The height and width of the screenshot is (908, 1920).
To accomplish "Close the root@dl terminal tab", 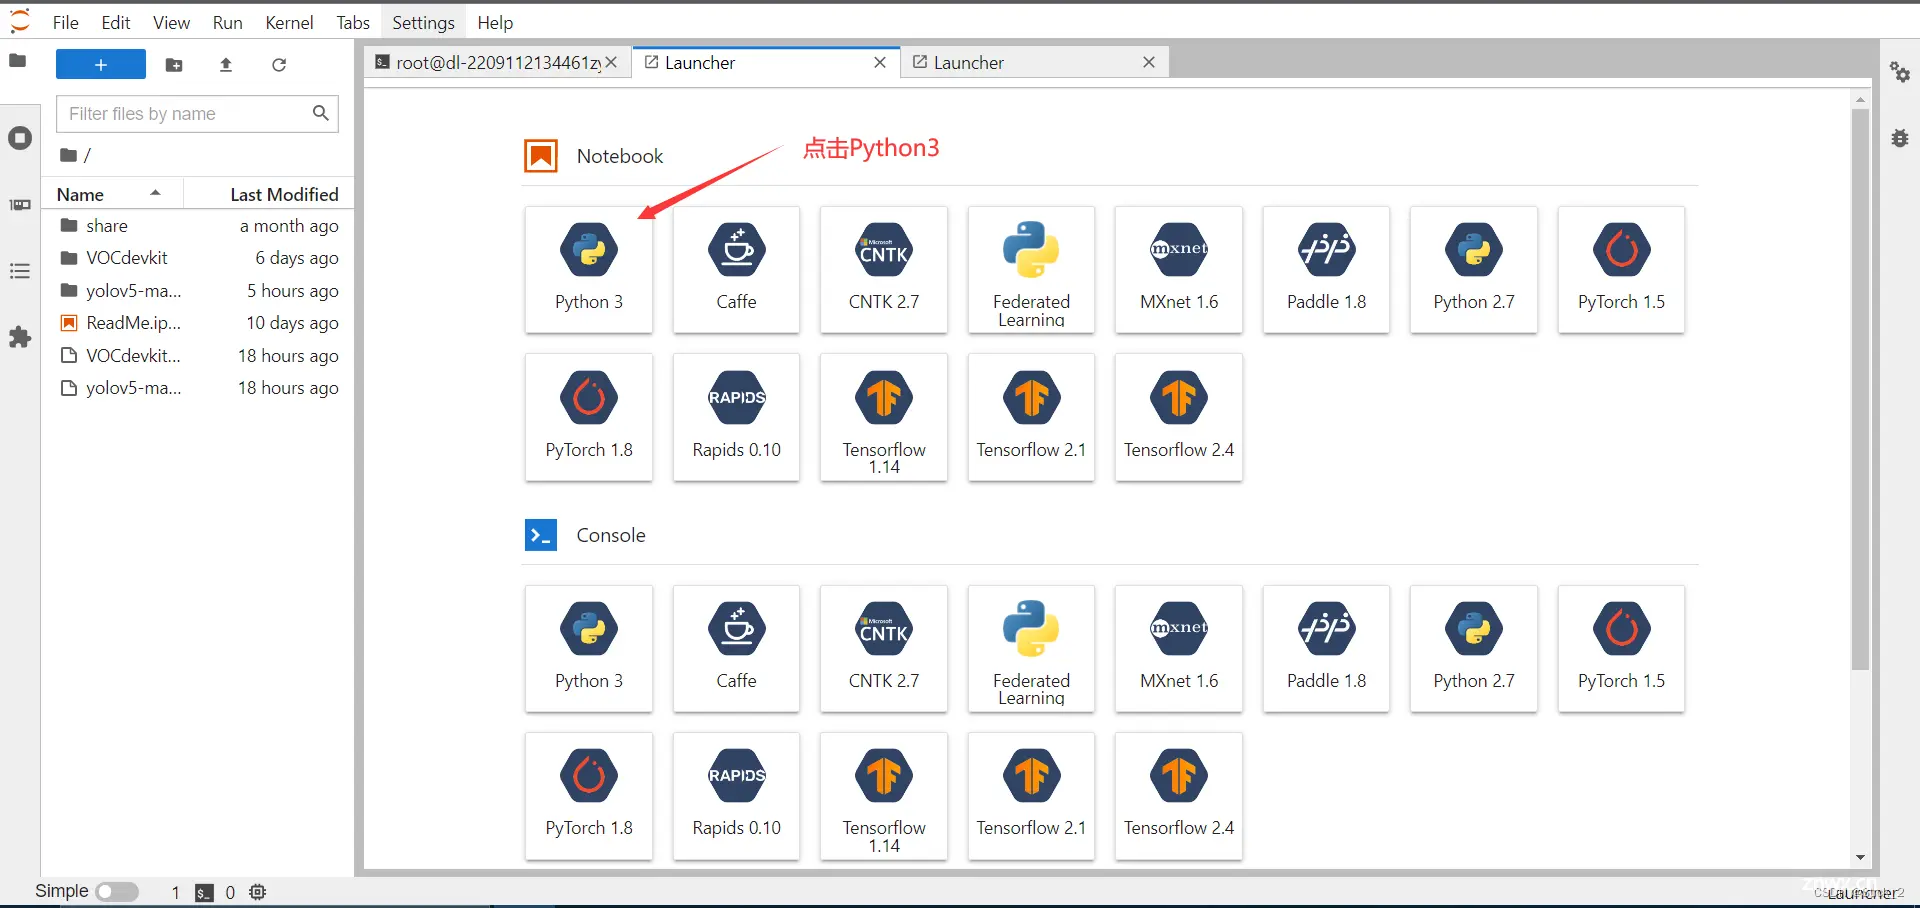I will coord(612,62).
